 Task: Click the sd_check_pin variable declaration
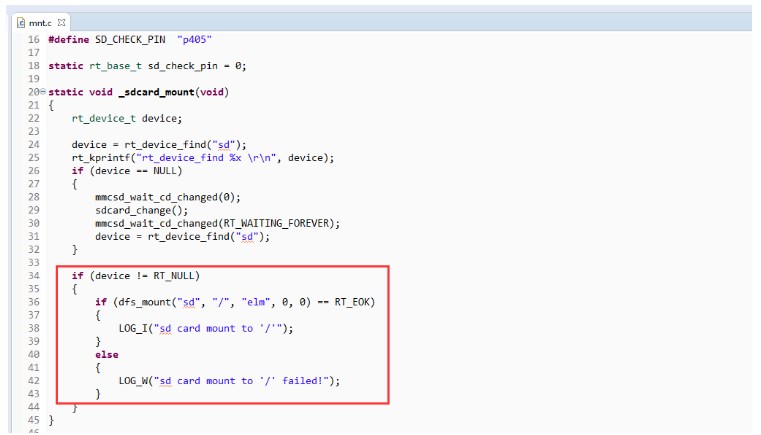coord(182,66)
